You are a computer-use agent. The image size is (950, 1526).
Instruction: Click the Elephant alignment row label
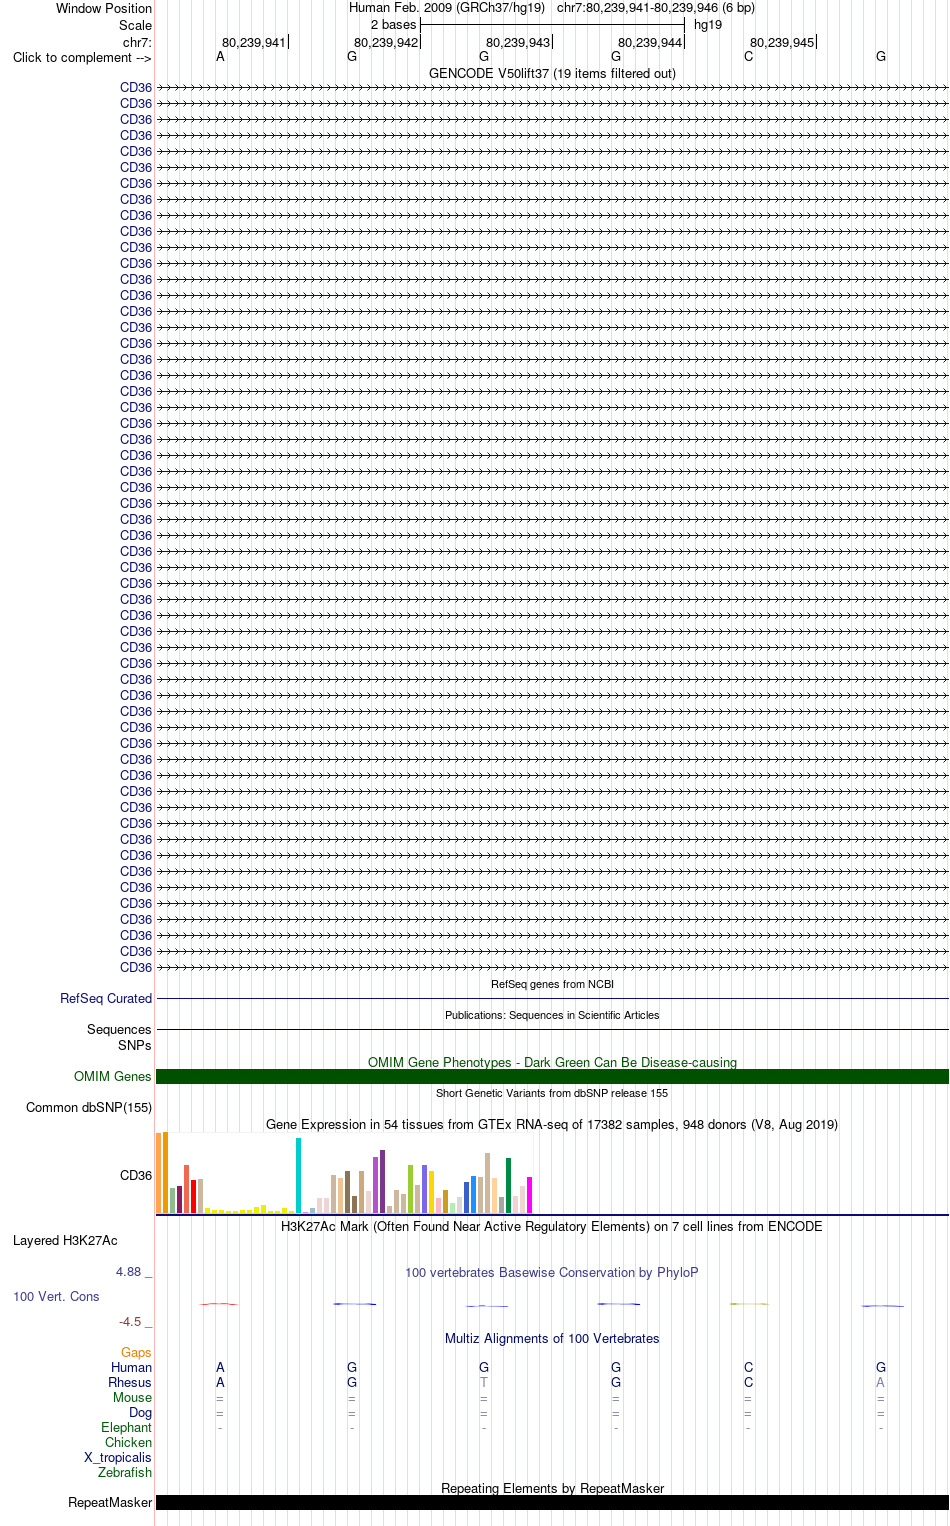[126, 1427]
